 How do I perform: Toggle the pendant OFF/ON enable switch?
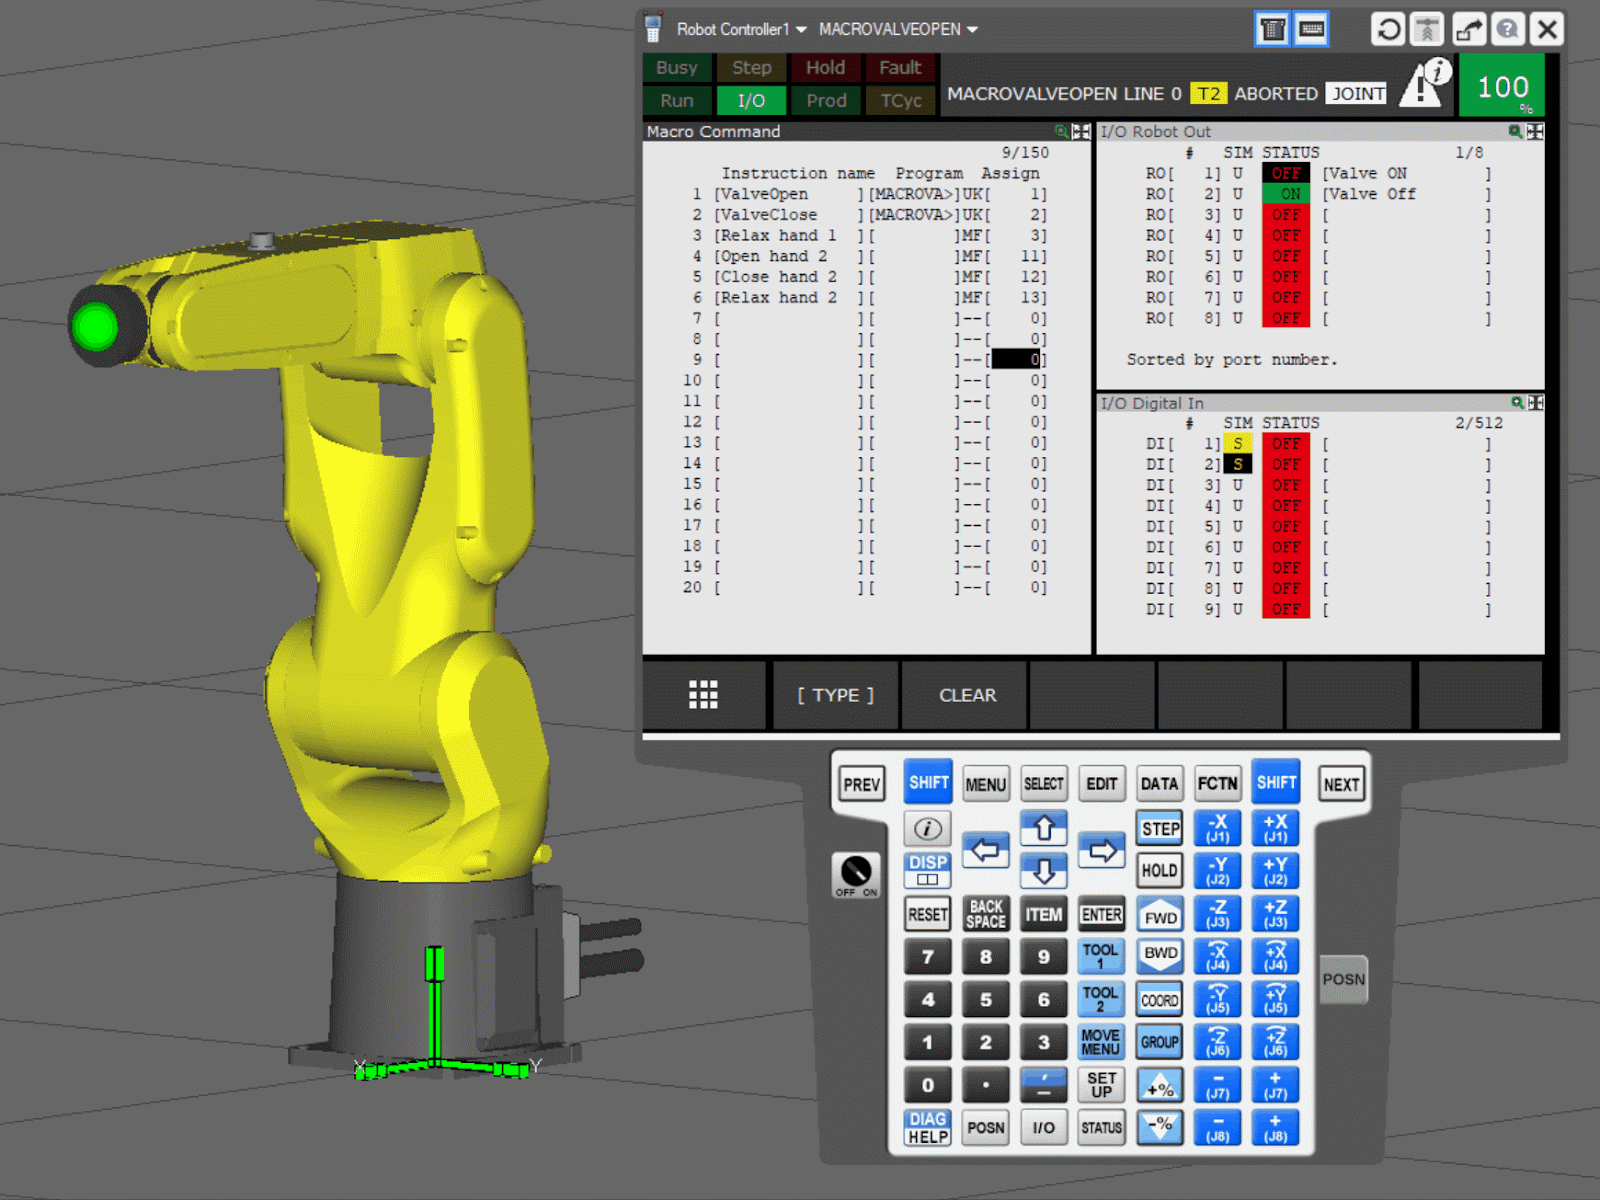click(856, 874)
